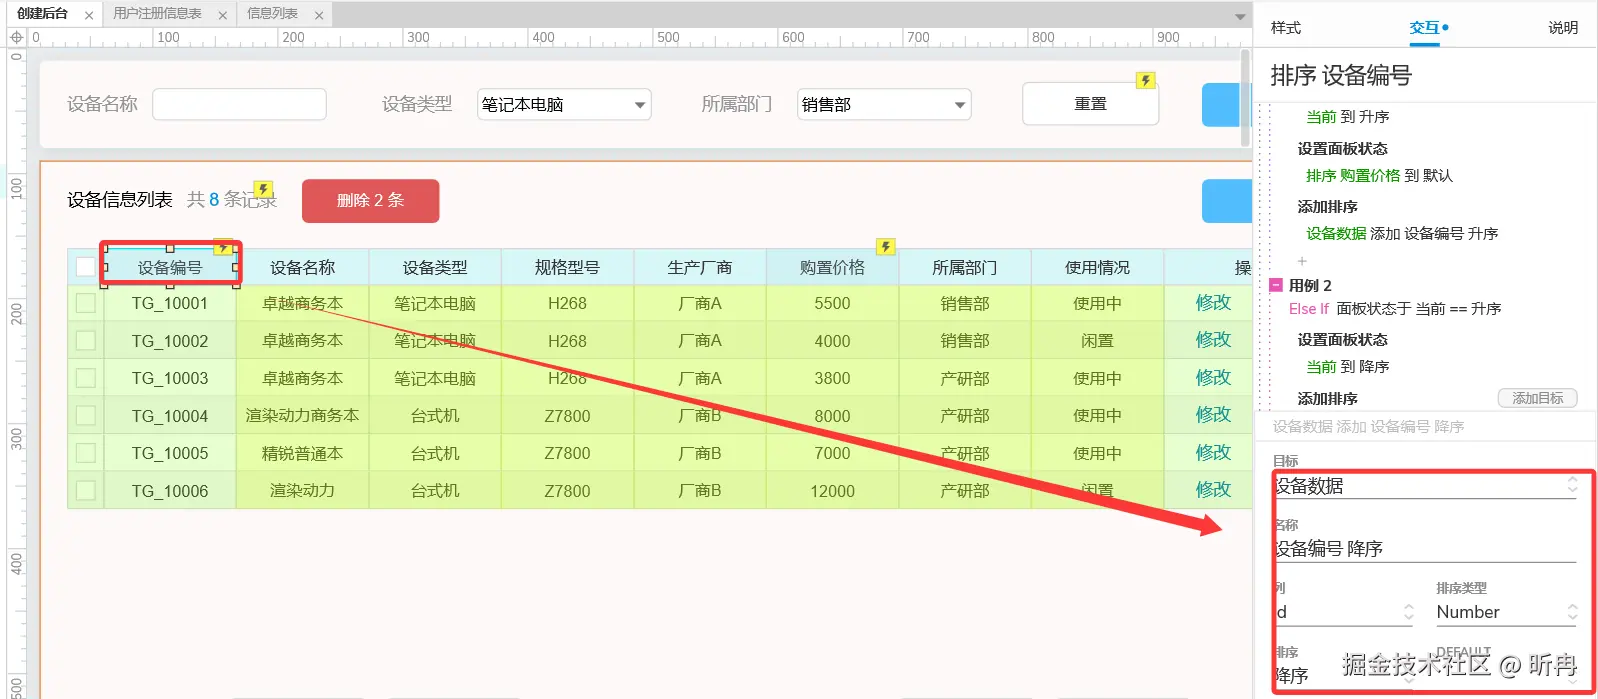This screenshot has height=699, width=1598.
Task: Check the TG_10006 row checkbox
Action: pyautogui.click(x=86, y=490)
